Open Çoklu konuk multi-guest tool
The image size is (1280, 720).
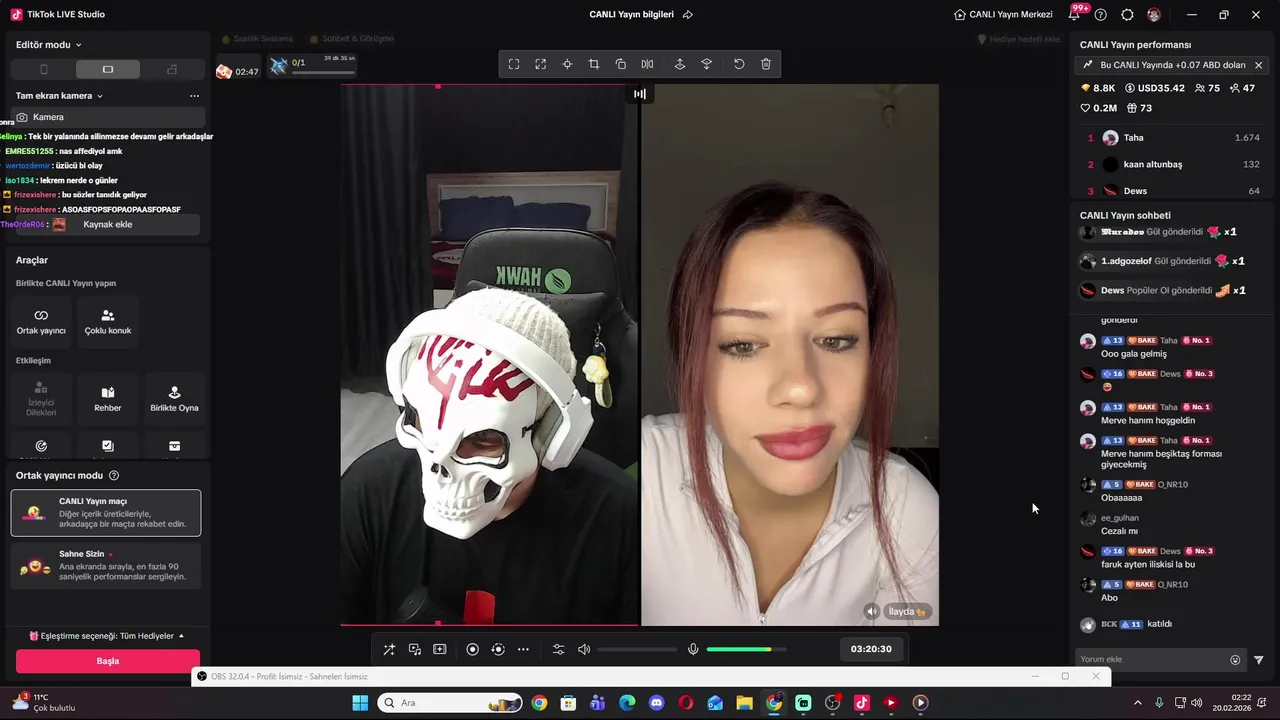pos(108,321)
